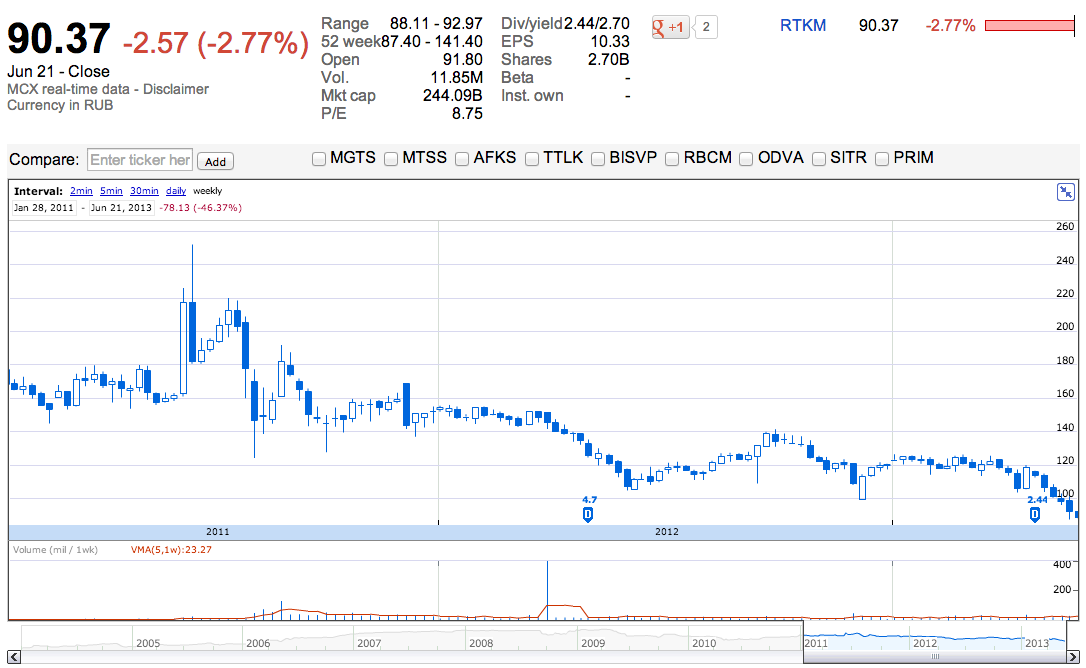Set chart interval to 30min
Viewport: 1086px width, 668px height.
point(144,191)
